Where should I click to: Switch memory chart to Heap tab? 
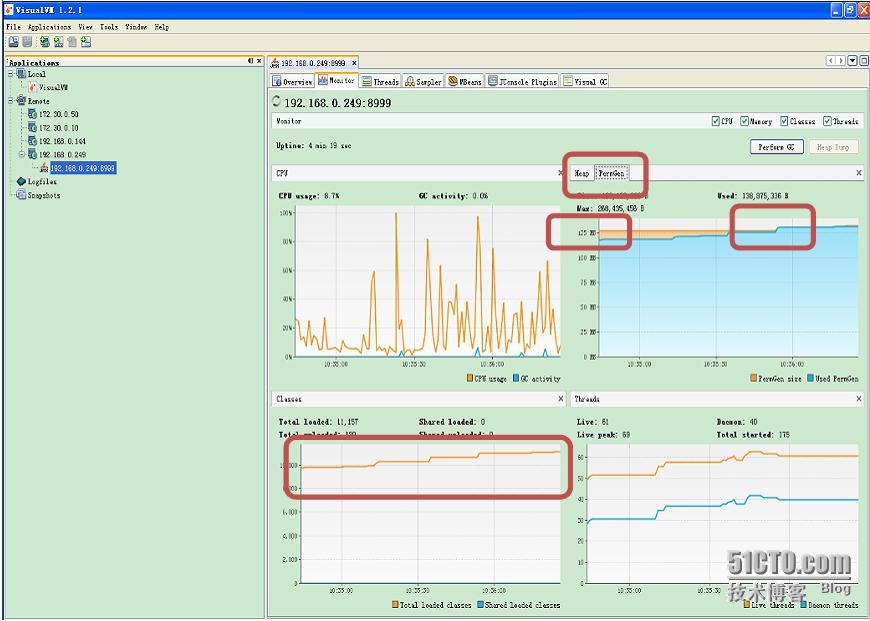tap(581, 173)
